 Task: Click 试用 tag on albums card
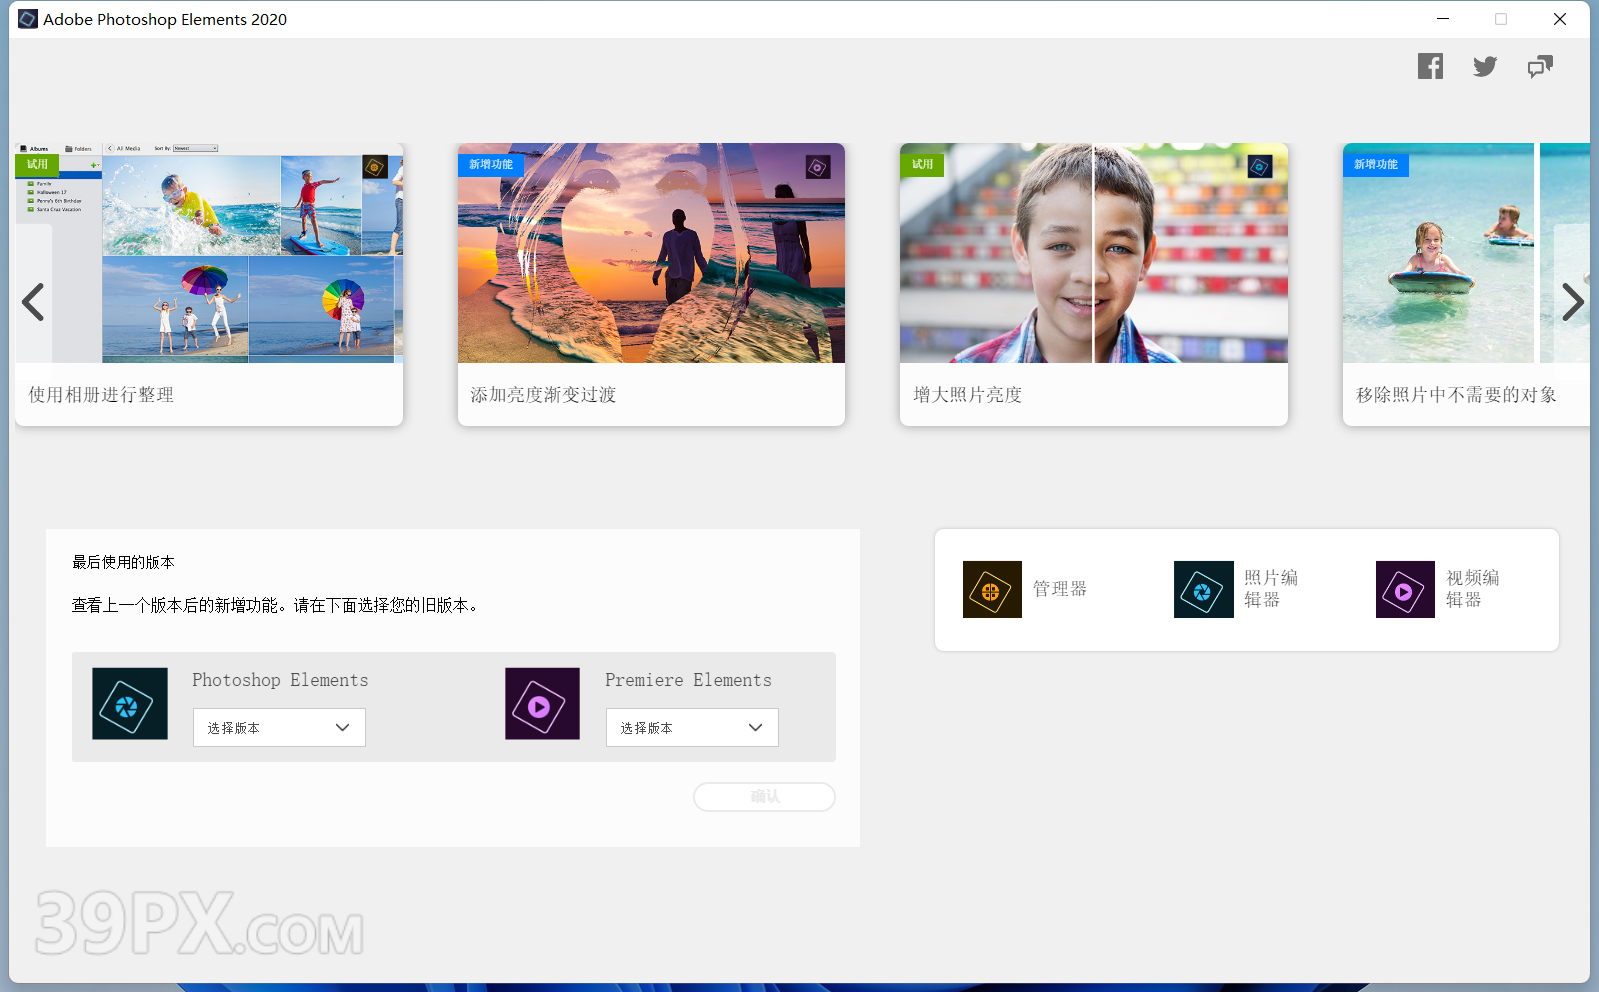[37, 164]
